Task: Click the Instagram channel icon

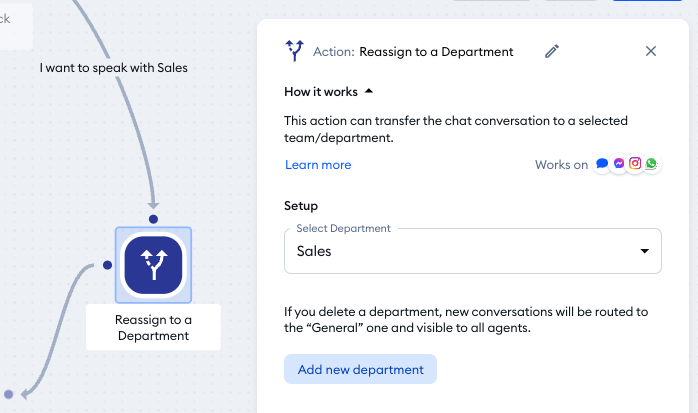Action: pyautogui.click(x=635, y=164)
